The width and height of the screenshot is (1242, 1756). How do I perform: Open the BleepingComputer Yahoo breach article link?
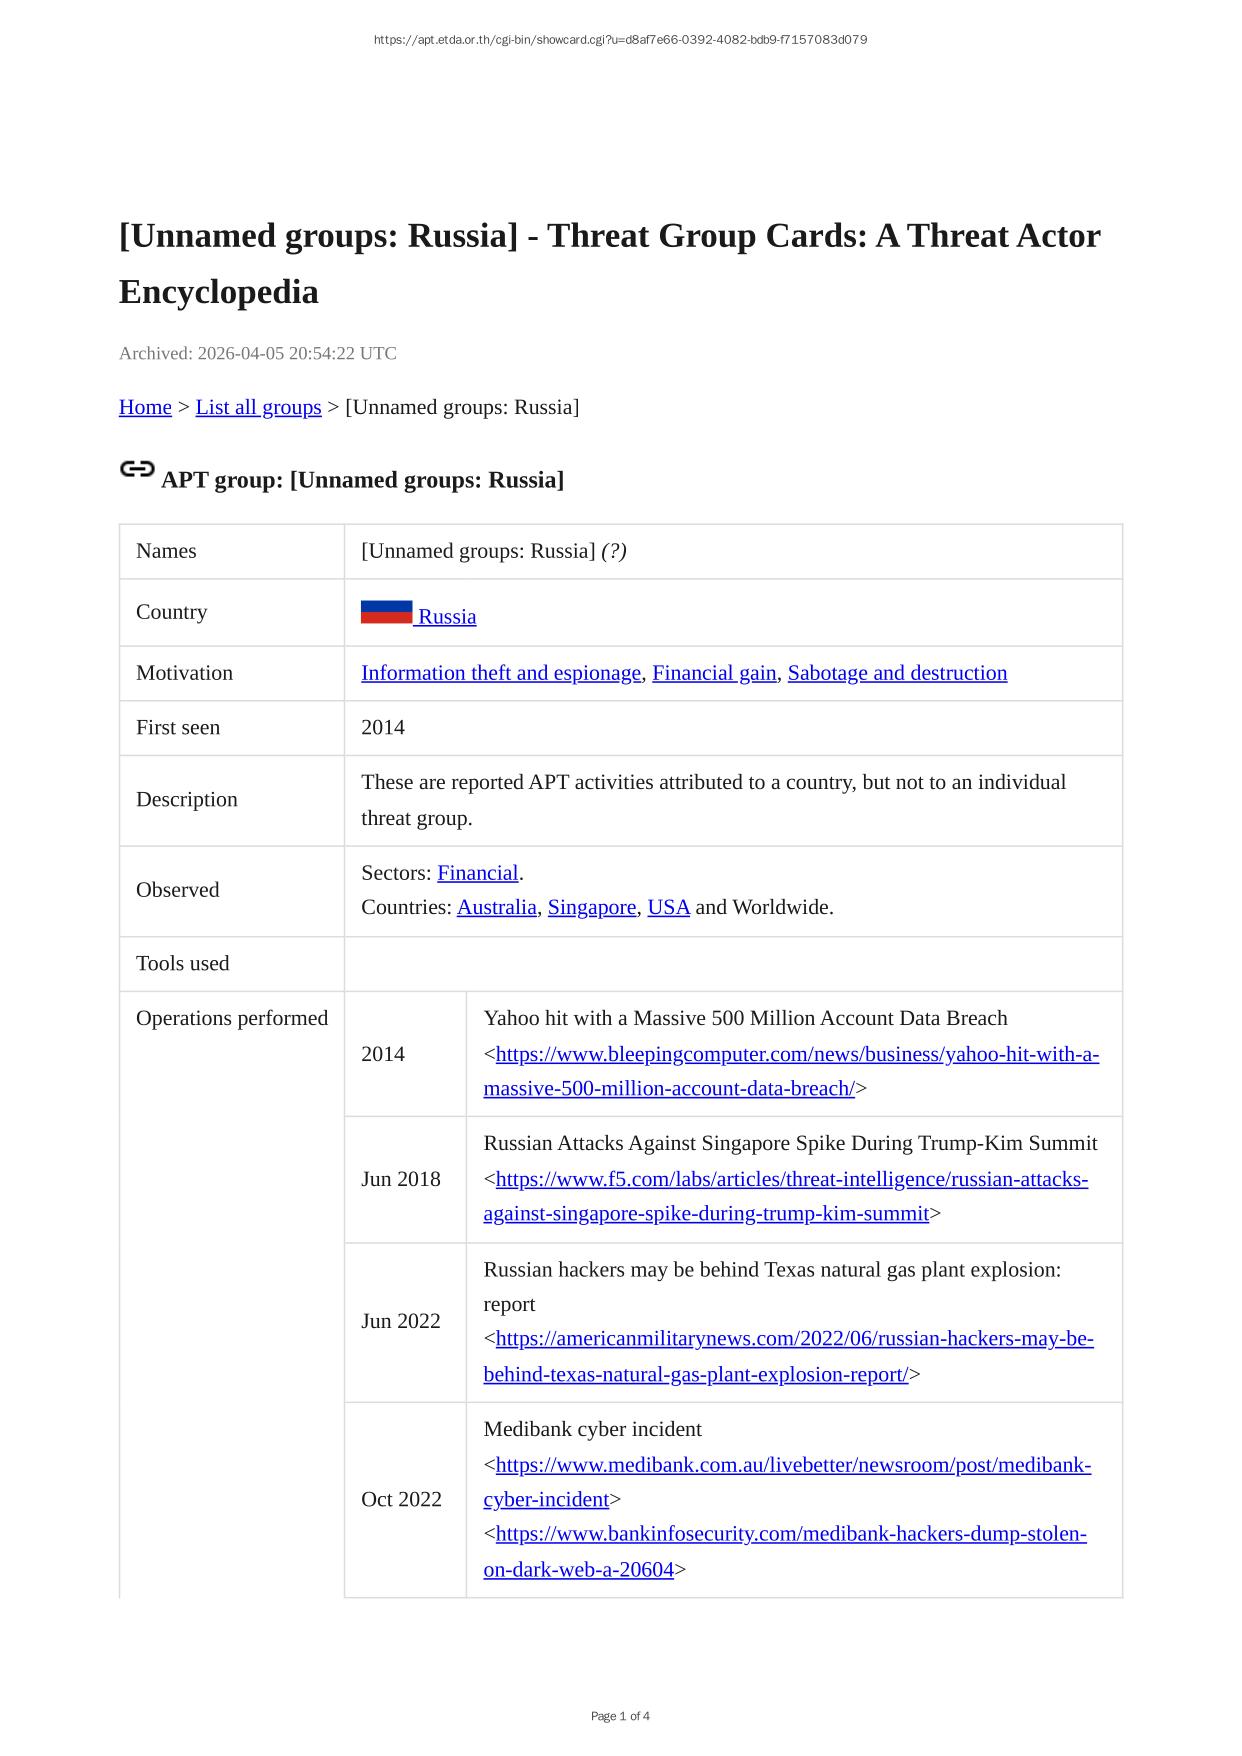(797, 1054)
